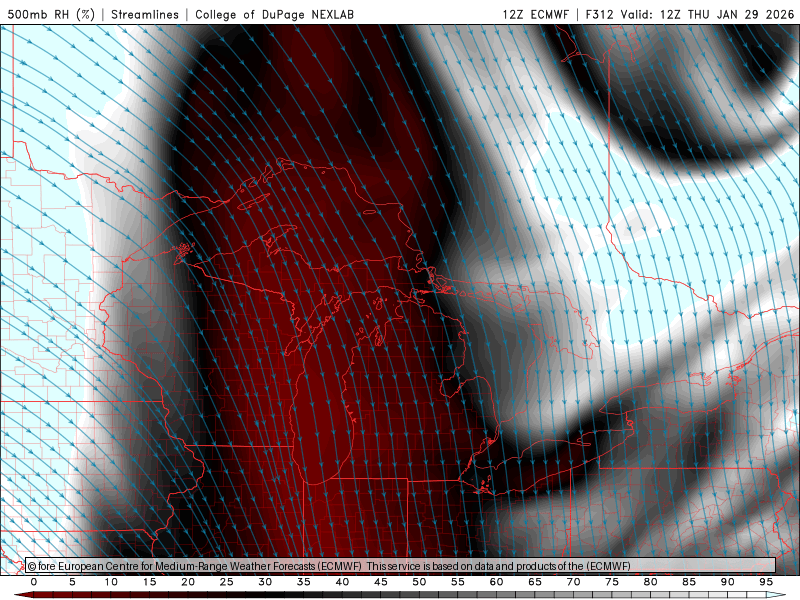The image size is (800, 600).
Task: Click the "70" color scale label
Action: (x=573, y=582)
